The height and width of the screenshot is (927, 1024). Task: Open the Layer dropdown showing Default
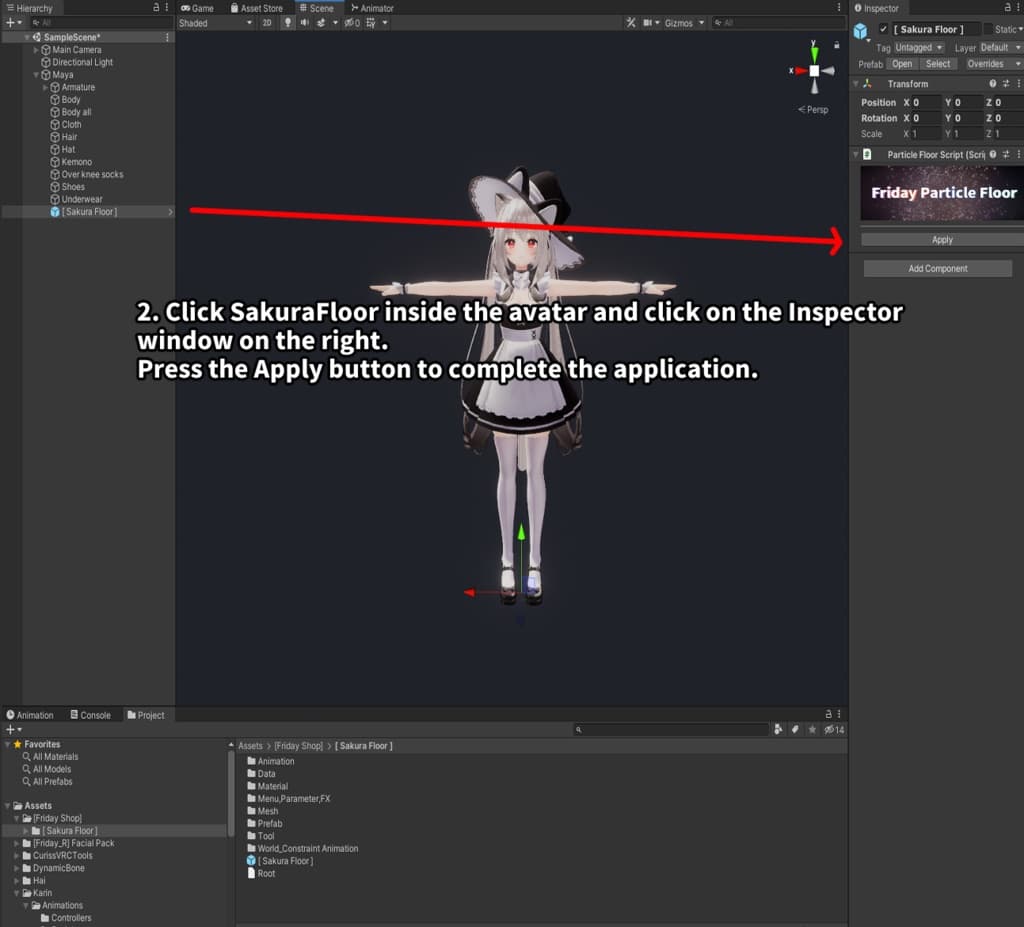click(x=998, y=47)
